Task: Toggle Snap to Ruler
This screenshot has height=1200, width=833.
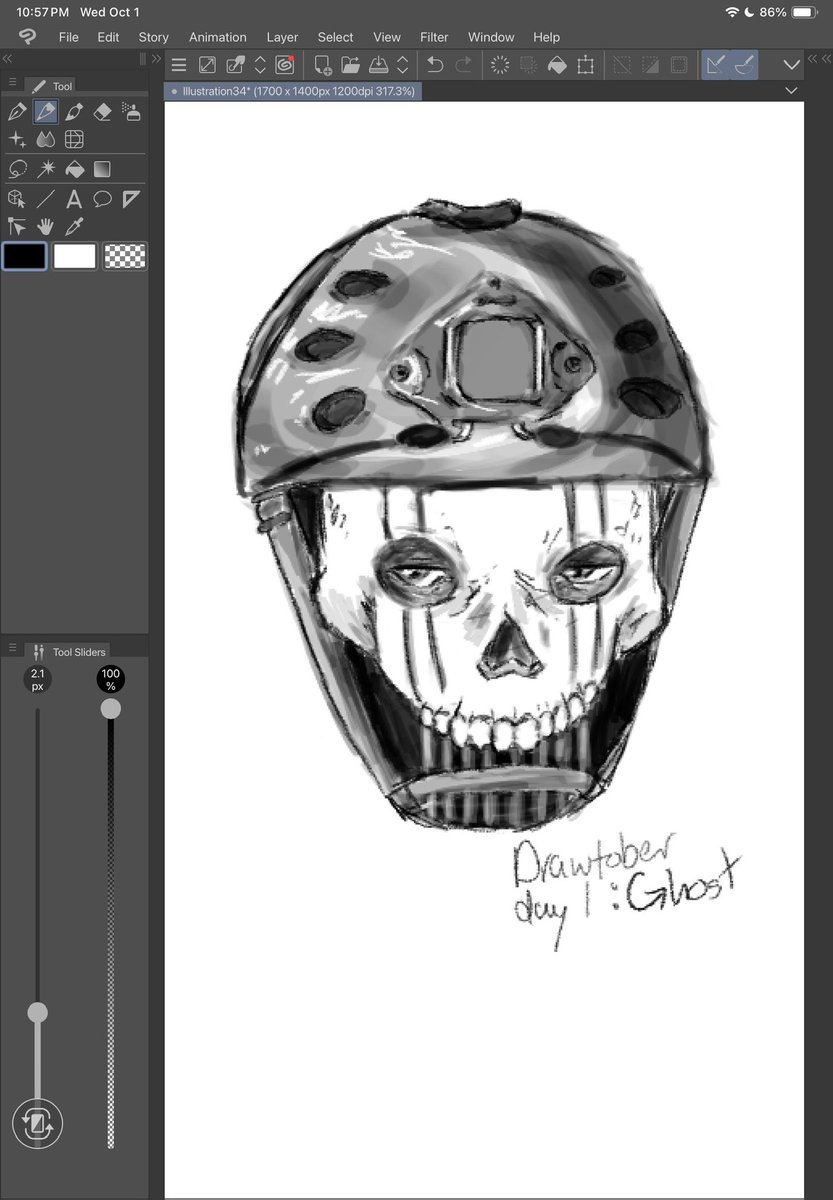Action: (715, 66)
